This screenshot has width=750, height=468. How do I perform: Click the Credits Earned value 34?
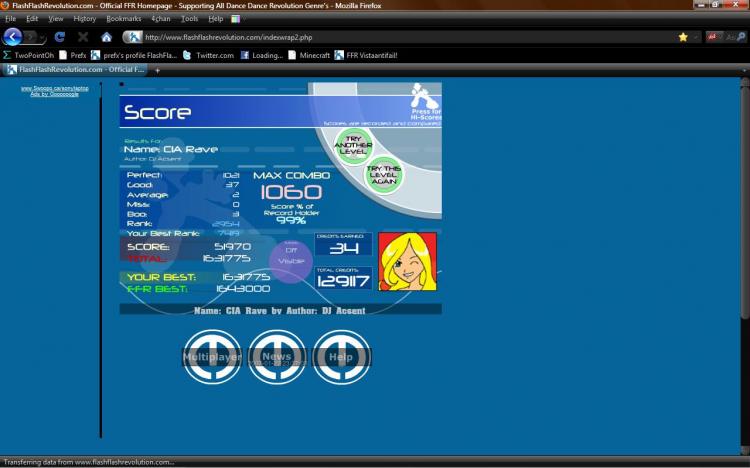click(343, 247)
